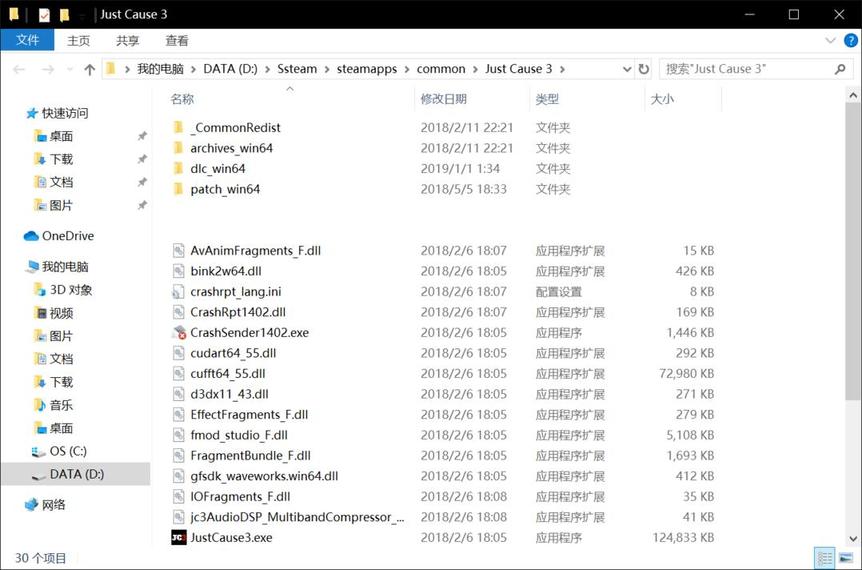Open the 共享 ribbon tab
Image resolution: width=862 pixels, height=570 pixels.
(x=127, y=40)
